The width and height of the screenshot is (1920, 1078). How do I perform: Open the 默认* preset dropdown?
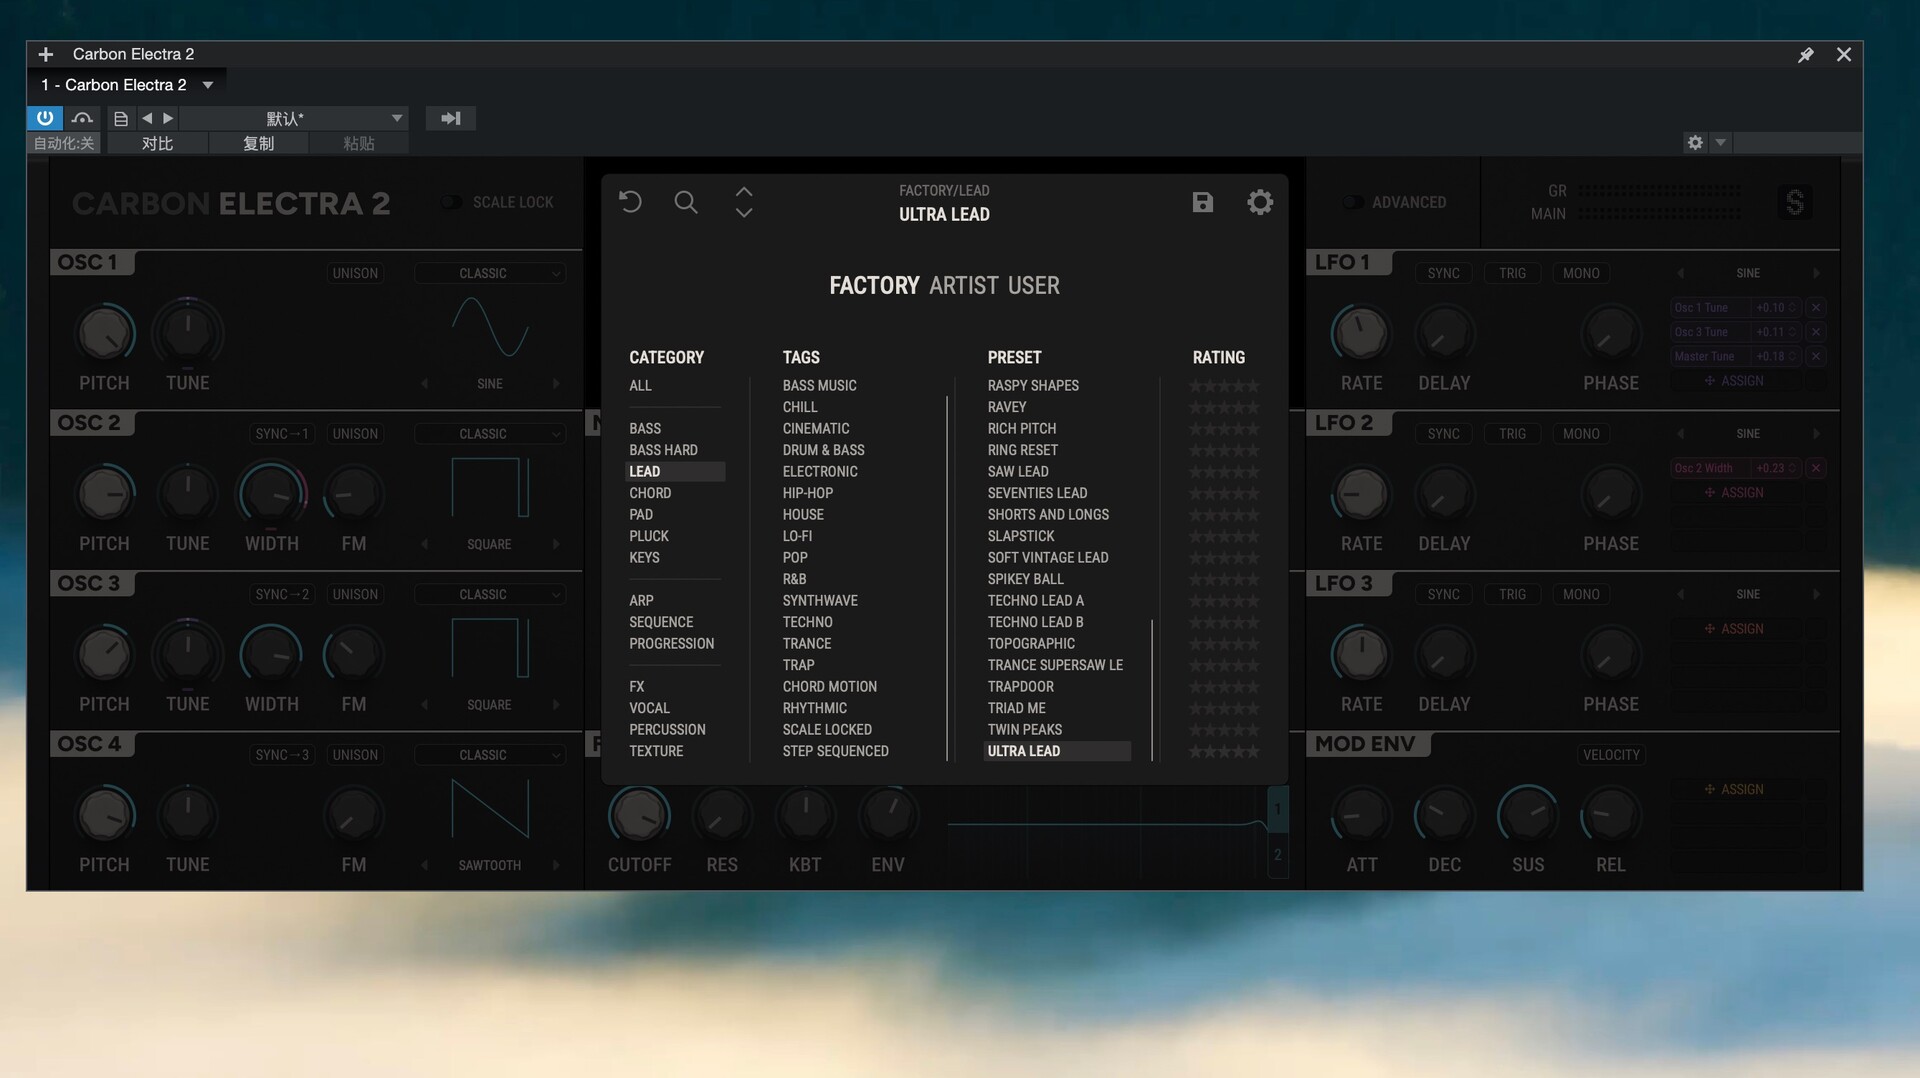(294, 118)
